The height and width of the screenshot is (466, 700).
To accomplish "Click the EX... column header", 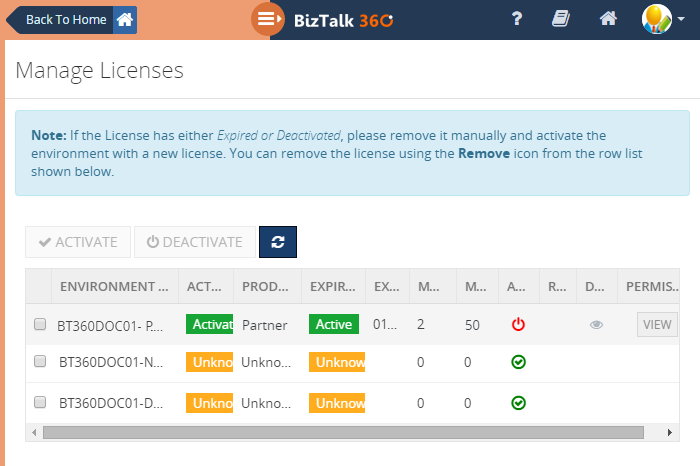I will [x=387, y=287].
